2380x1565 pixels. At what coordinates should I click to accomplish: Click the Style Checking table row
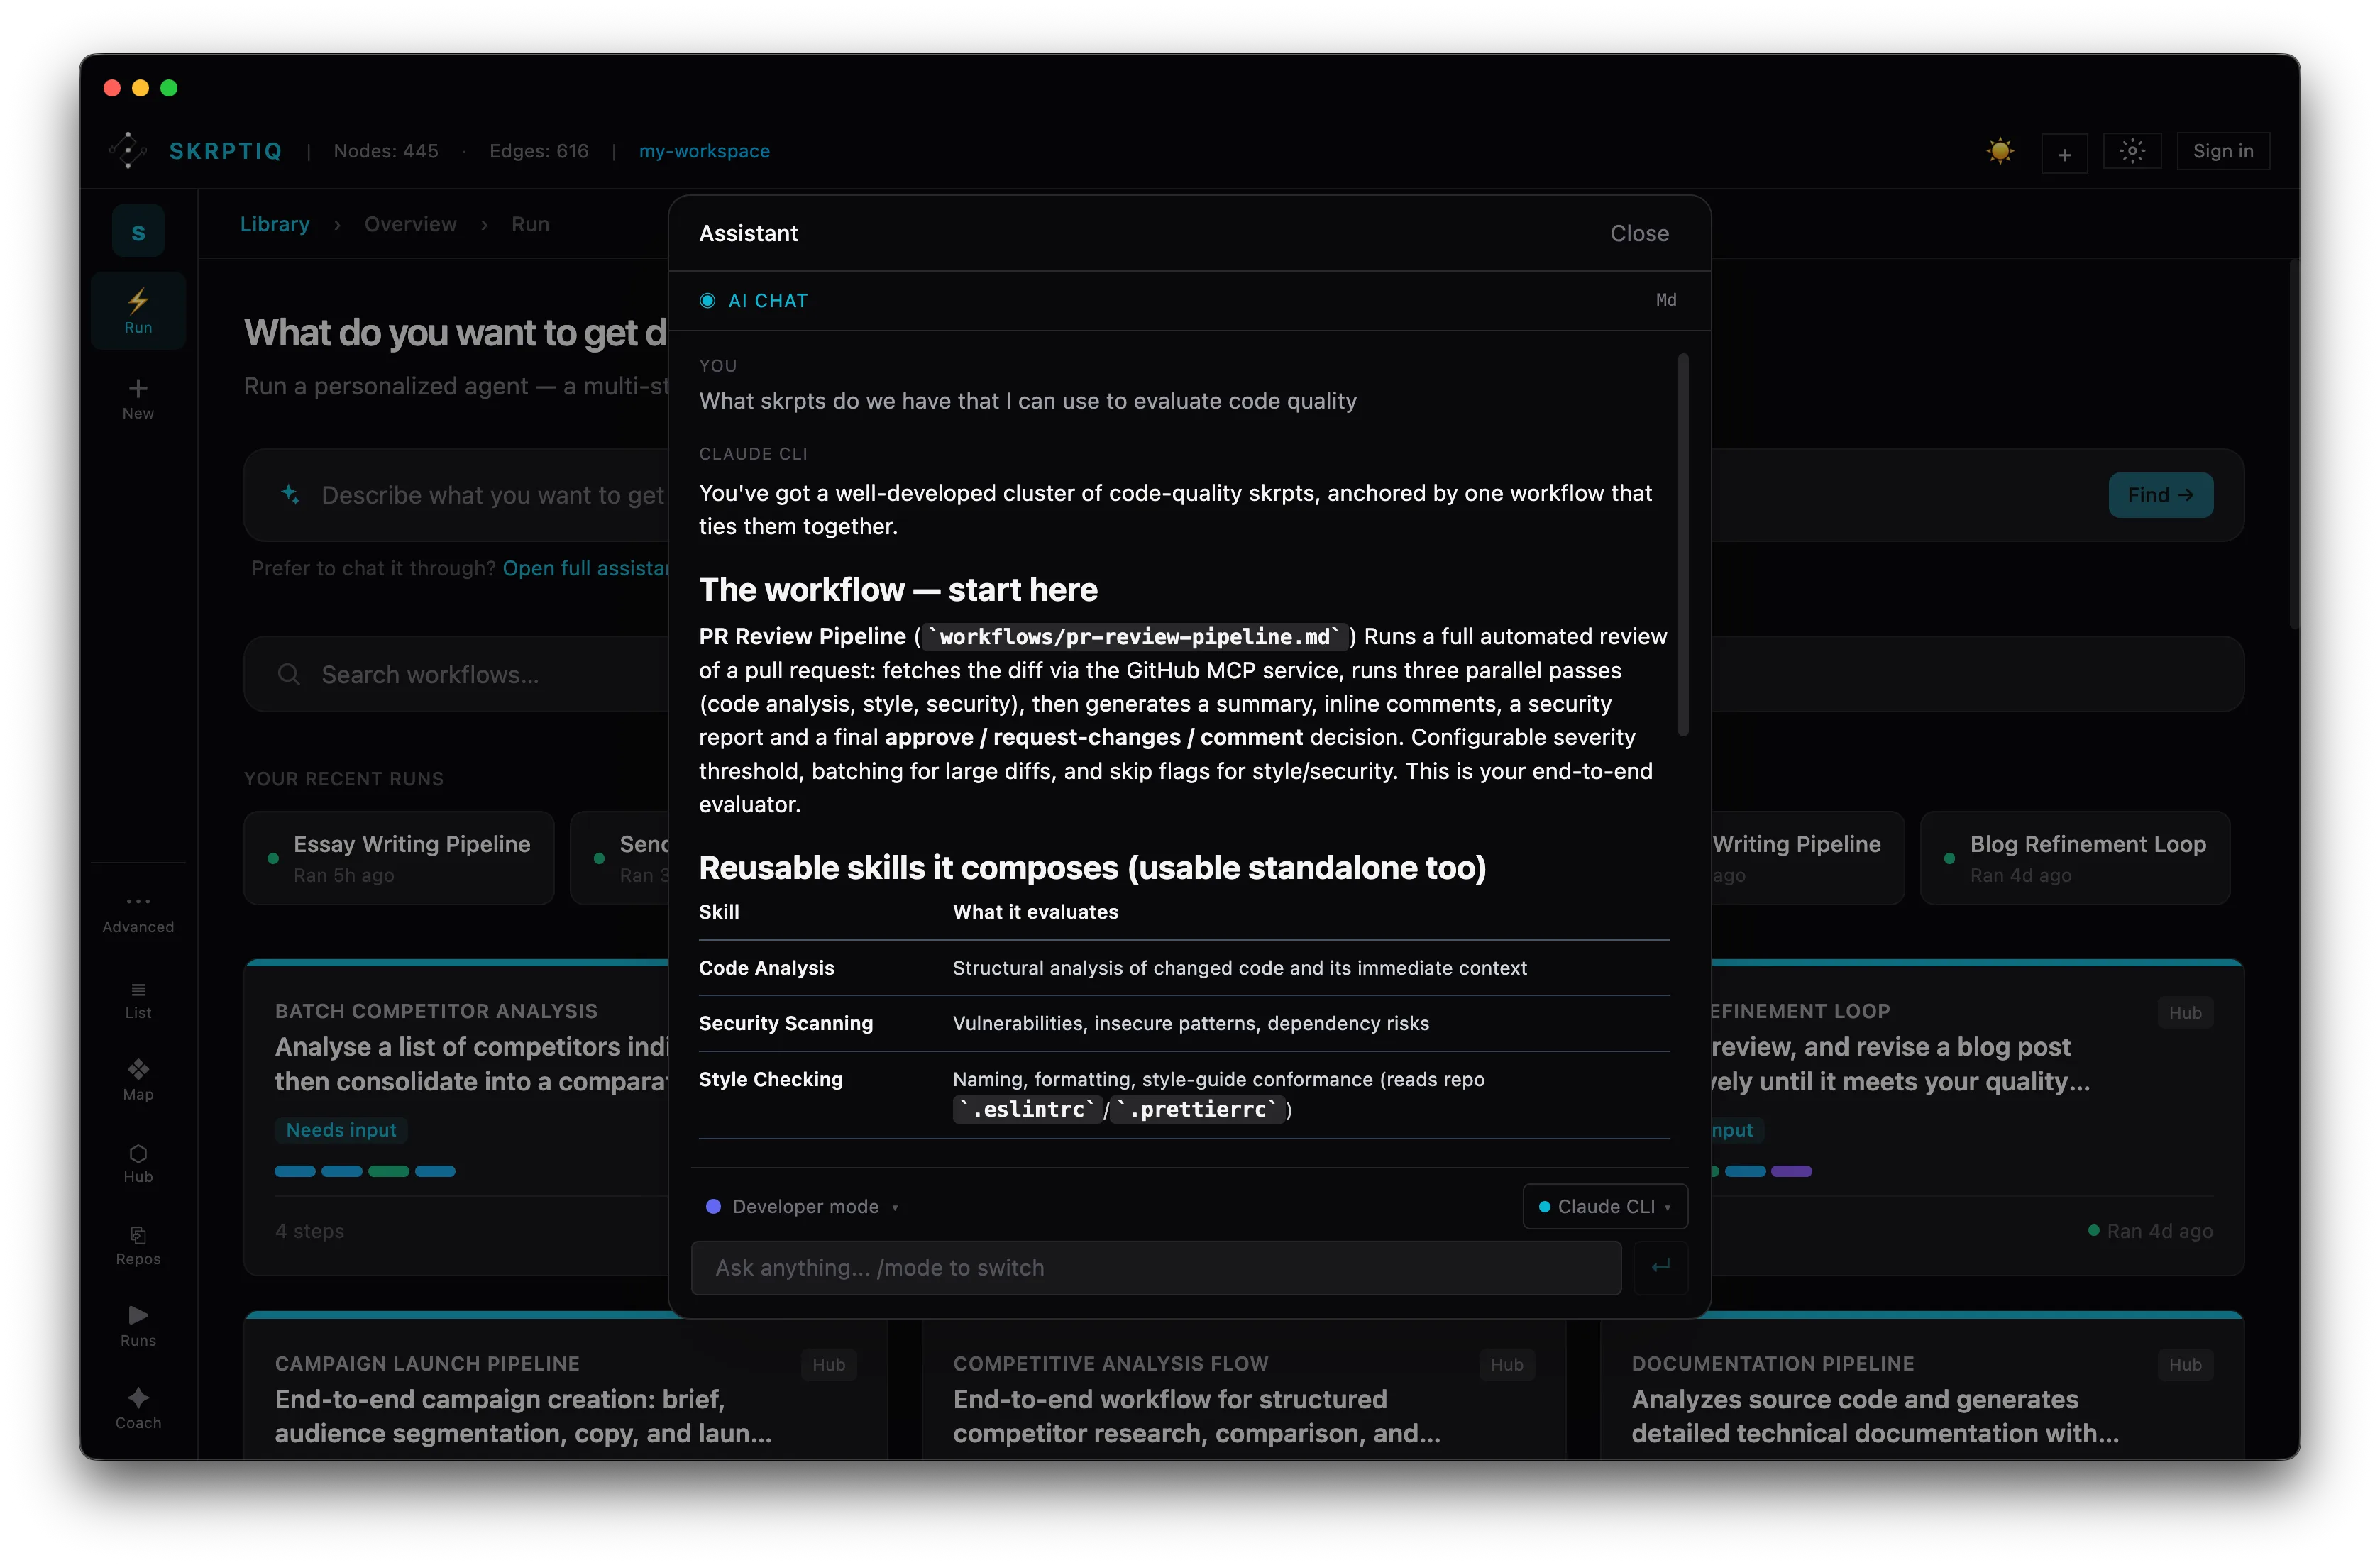1184,1094
